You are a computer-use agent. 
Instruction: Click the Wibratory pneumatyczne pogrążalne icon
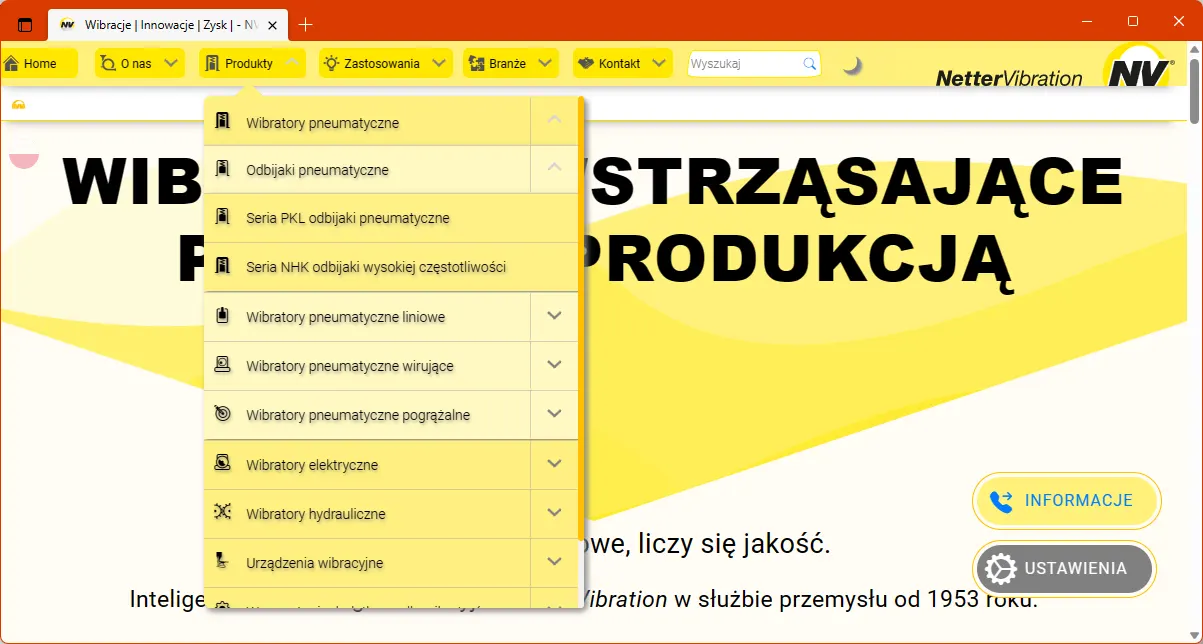[223, 414]
